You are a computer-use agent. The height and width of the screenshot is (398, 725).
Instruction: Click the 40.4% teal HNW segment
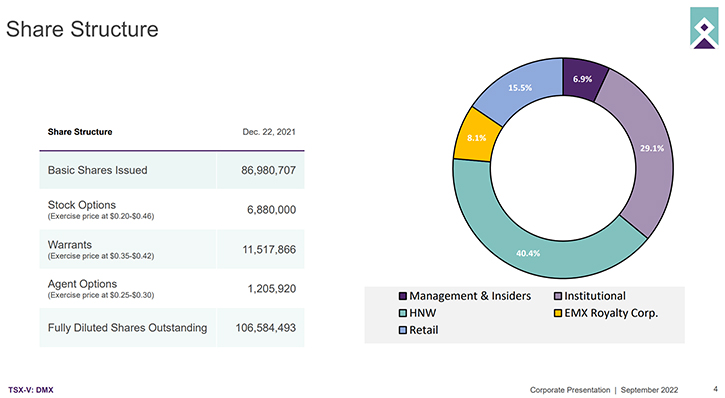click(x=528, y=253)
